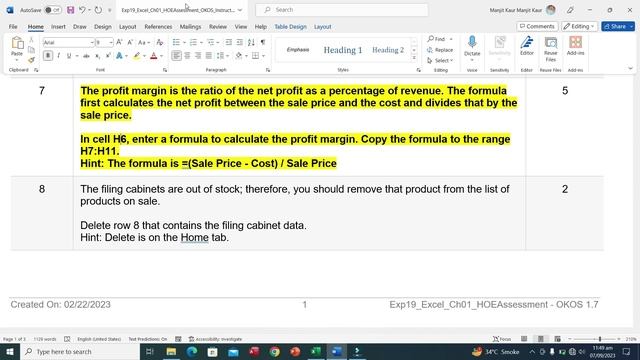Expand numbering list dropdown arrow

[x=201, y=42]
